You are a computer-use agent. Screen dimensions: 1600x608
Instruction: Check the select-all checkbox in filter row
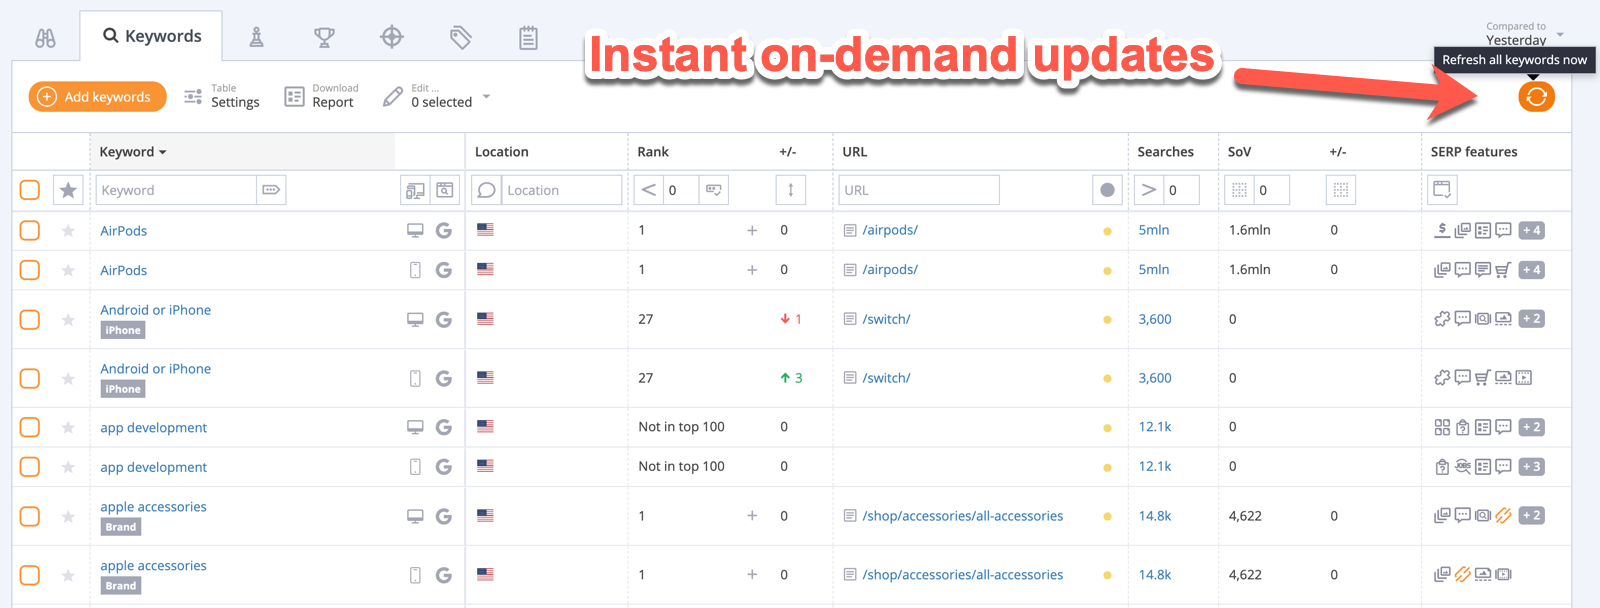point(30,190)
